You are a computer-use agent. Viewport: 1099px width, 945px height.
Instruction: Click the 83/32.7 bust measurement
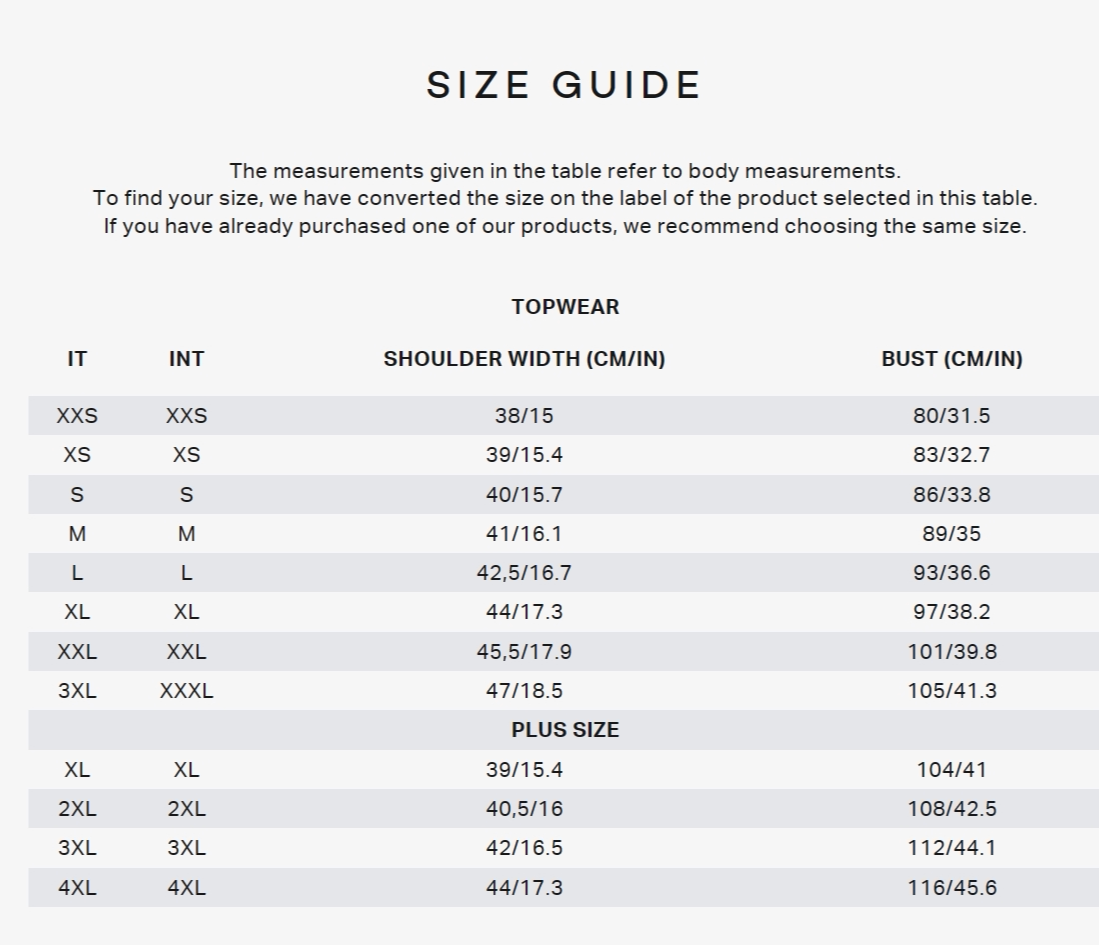click(x=952, y=455)
